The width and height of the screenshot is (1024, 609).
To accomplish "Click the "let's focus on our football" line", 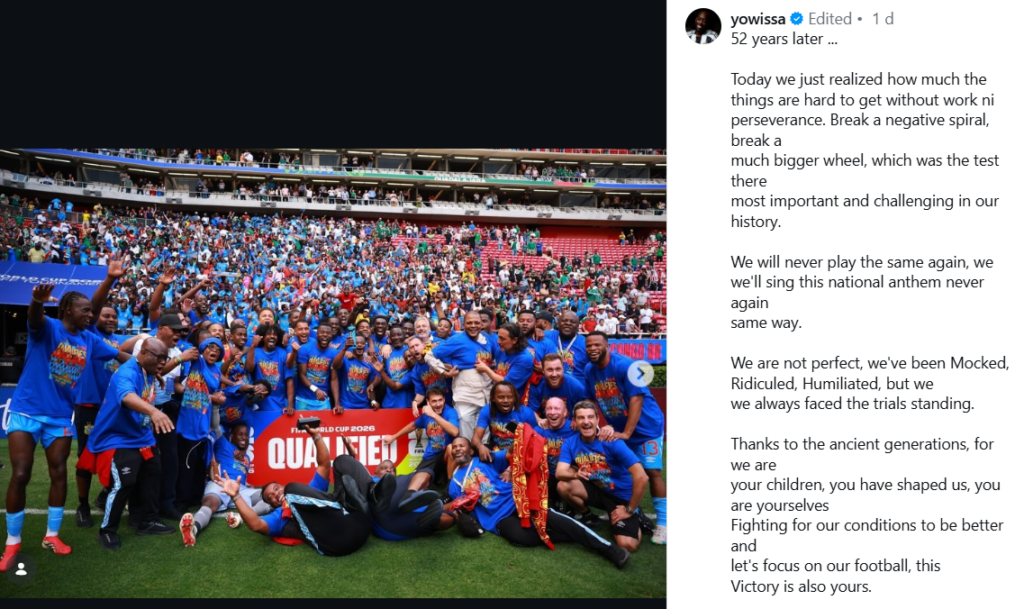I will (x=835, y=566).
